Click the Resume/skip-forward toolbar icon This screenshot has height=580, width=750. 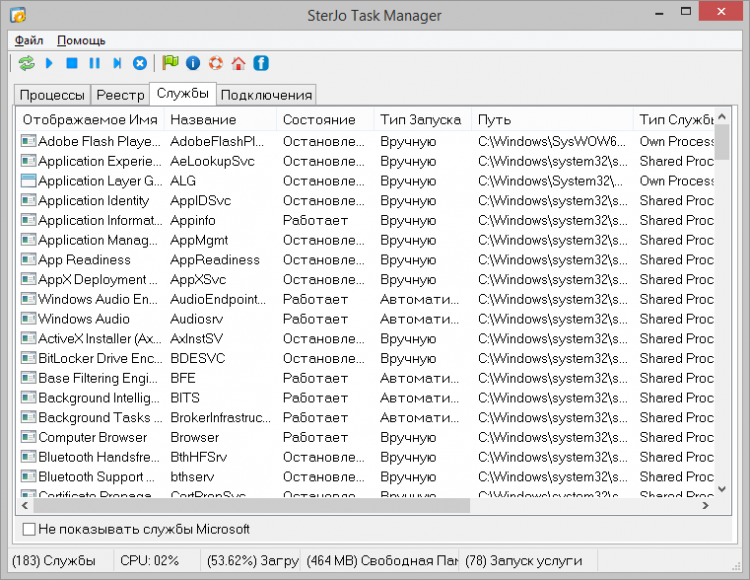(117, 63)
